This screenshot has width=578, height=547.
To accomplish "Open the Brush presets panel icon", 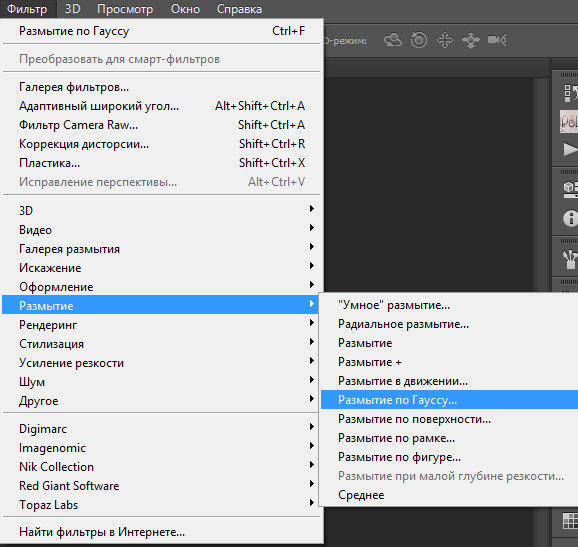I will pyautogui.click(x=570, y=259).
